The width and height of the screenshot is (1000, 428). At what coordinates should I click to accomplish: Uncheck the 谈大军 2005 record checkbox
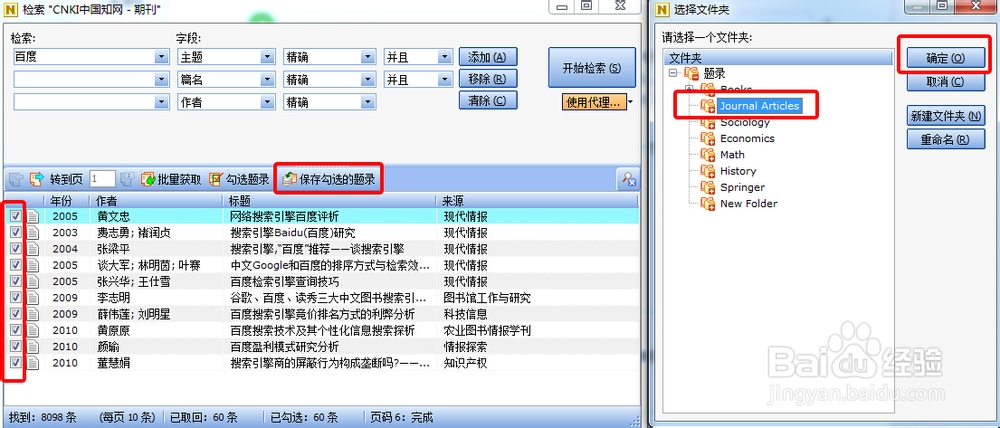click(x=16, y=265)
